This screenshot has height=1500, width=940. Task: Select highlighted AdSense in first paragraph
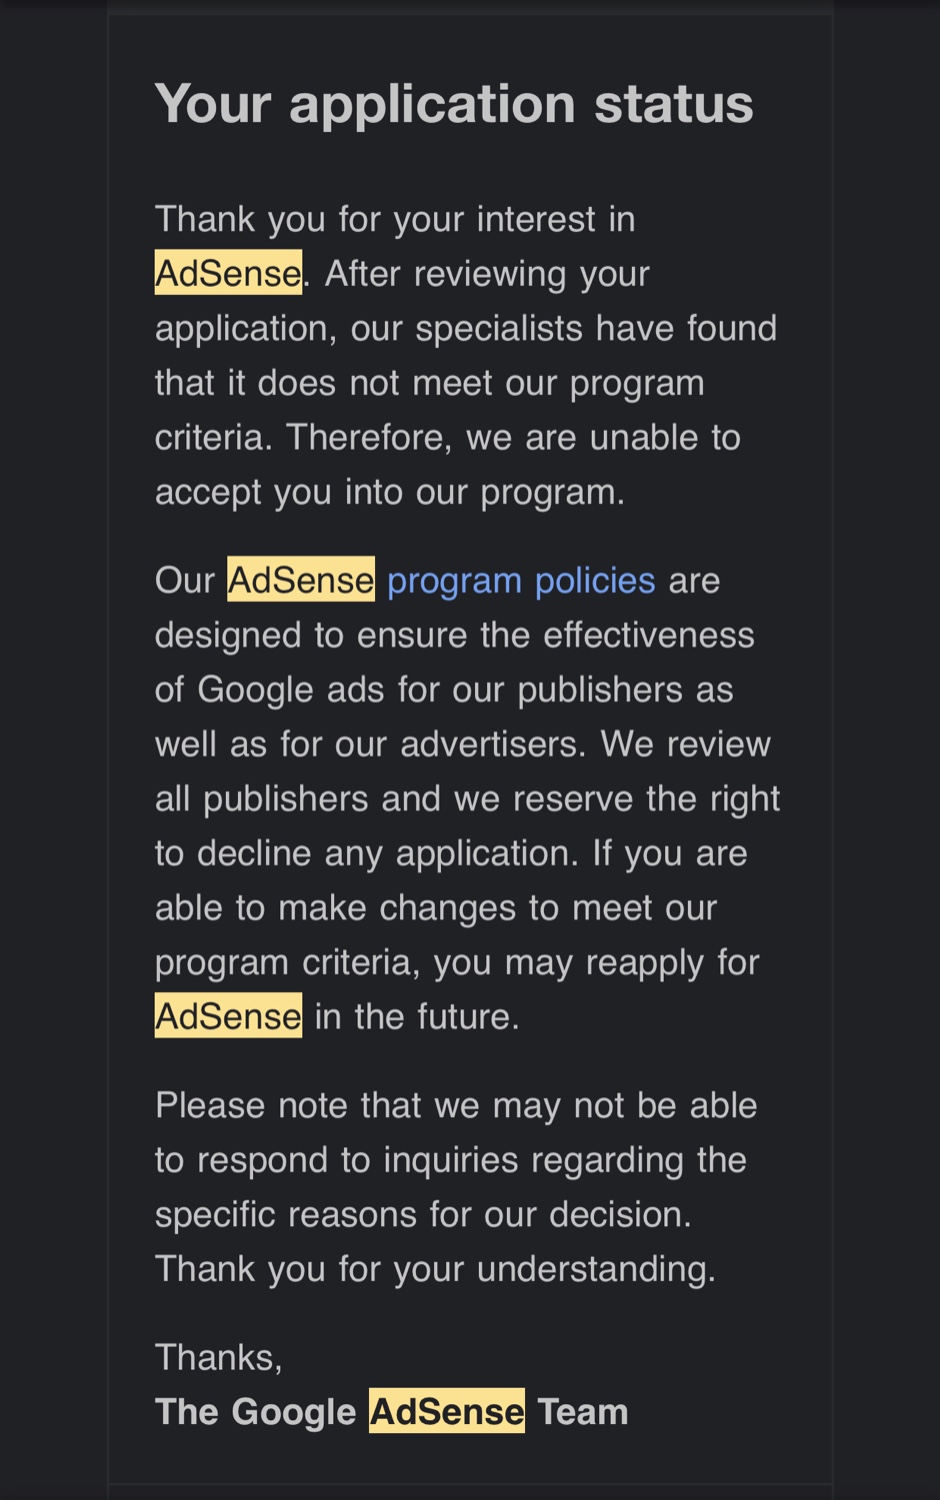228,273
